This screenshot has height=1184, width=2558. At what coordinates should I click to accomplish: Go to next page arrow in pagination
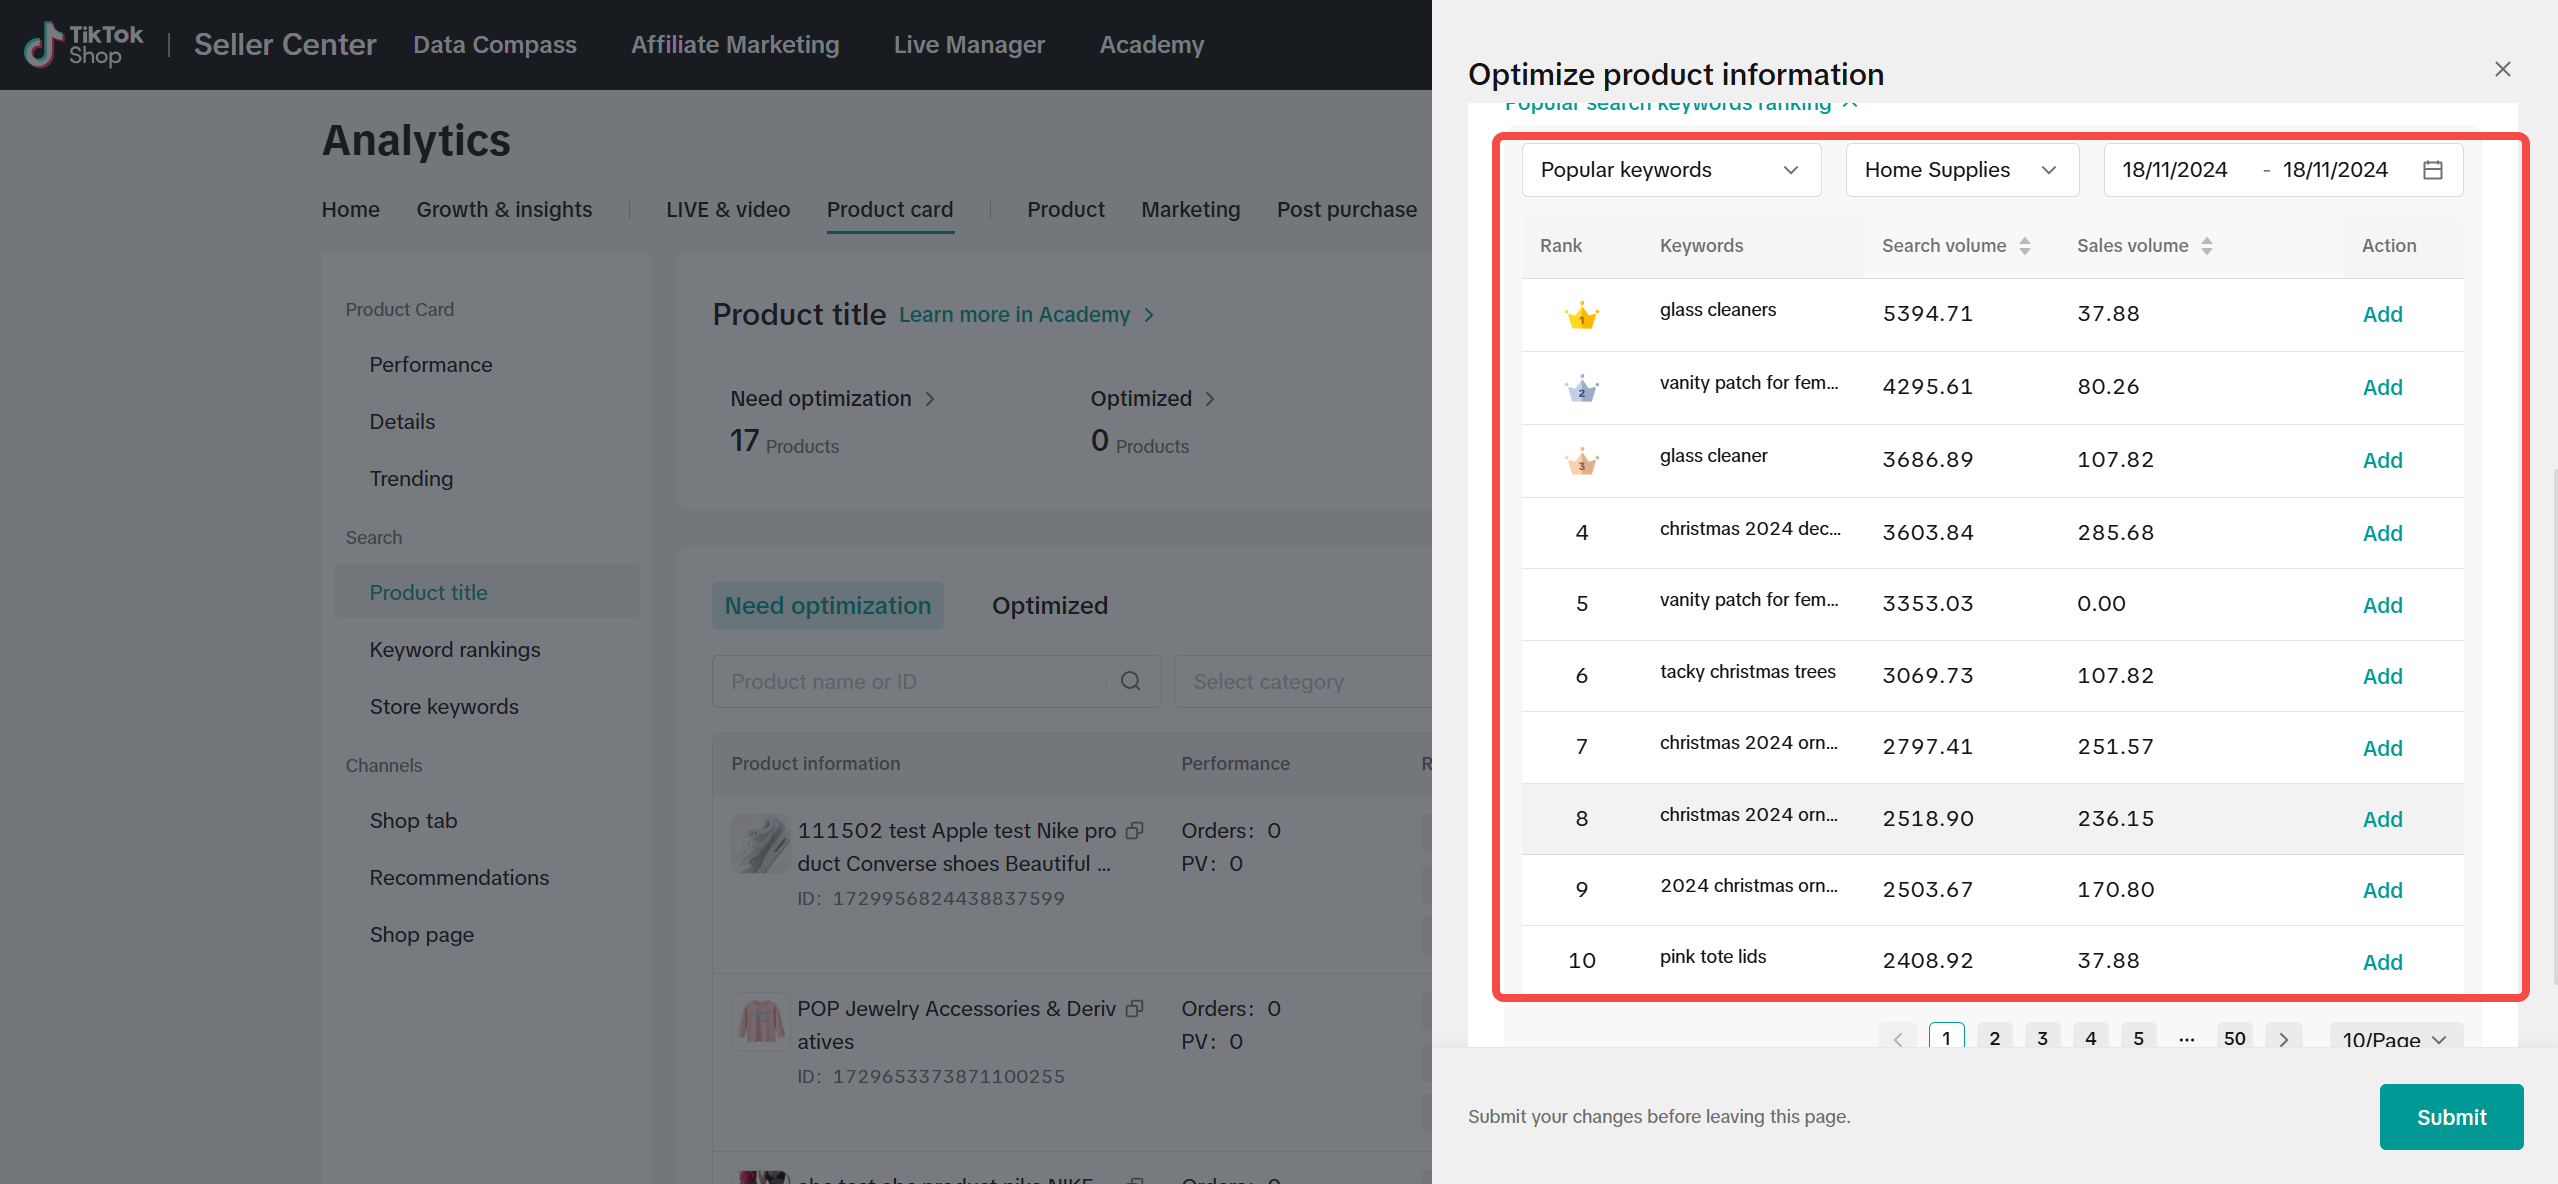[2283, 1039]
